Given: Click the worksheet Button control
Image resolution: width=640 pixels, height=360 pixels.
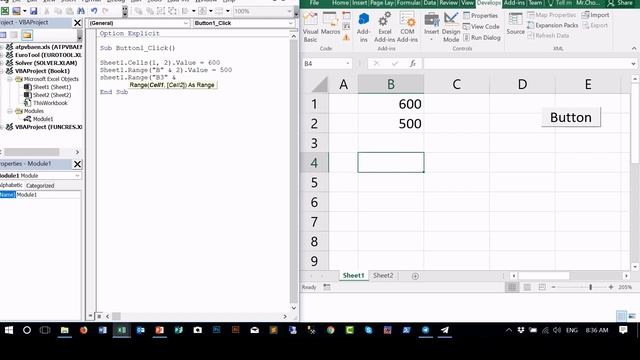Looking at the screenshot, I should click(x=571, y=117).
